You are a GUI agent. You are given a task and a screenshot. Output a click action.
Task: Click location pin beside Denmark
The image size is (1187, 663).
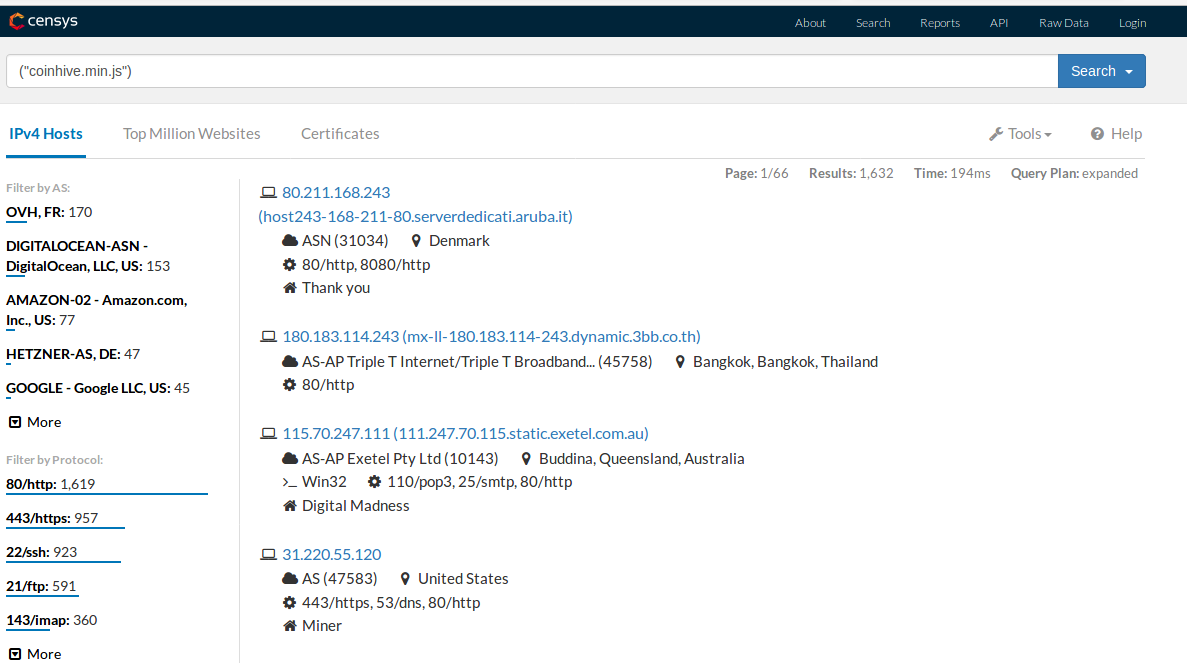point(416,241)
